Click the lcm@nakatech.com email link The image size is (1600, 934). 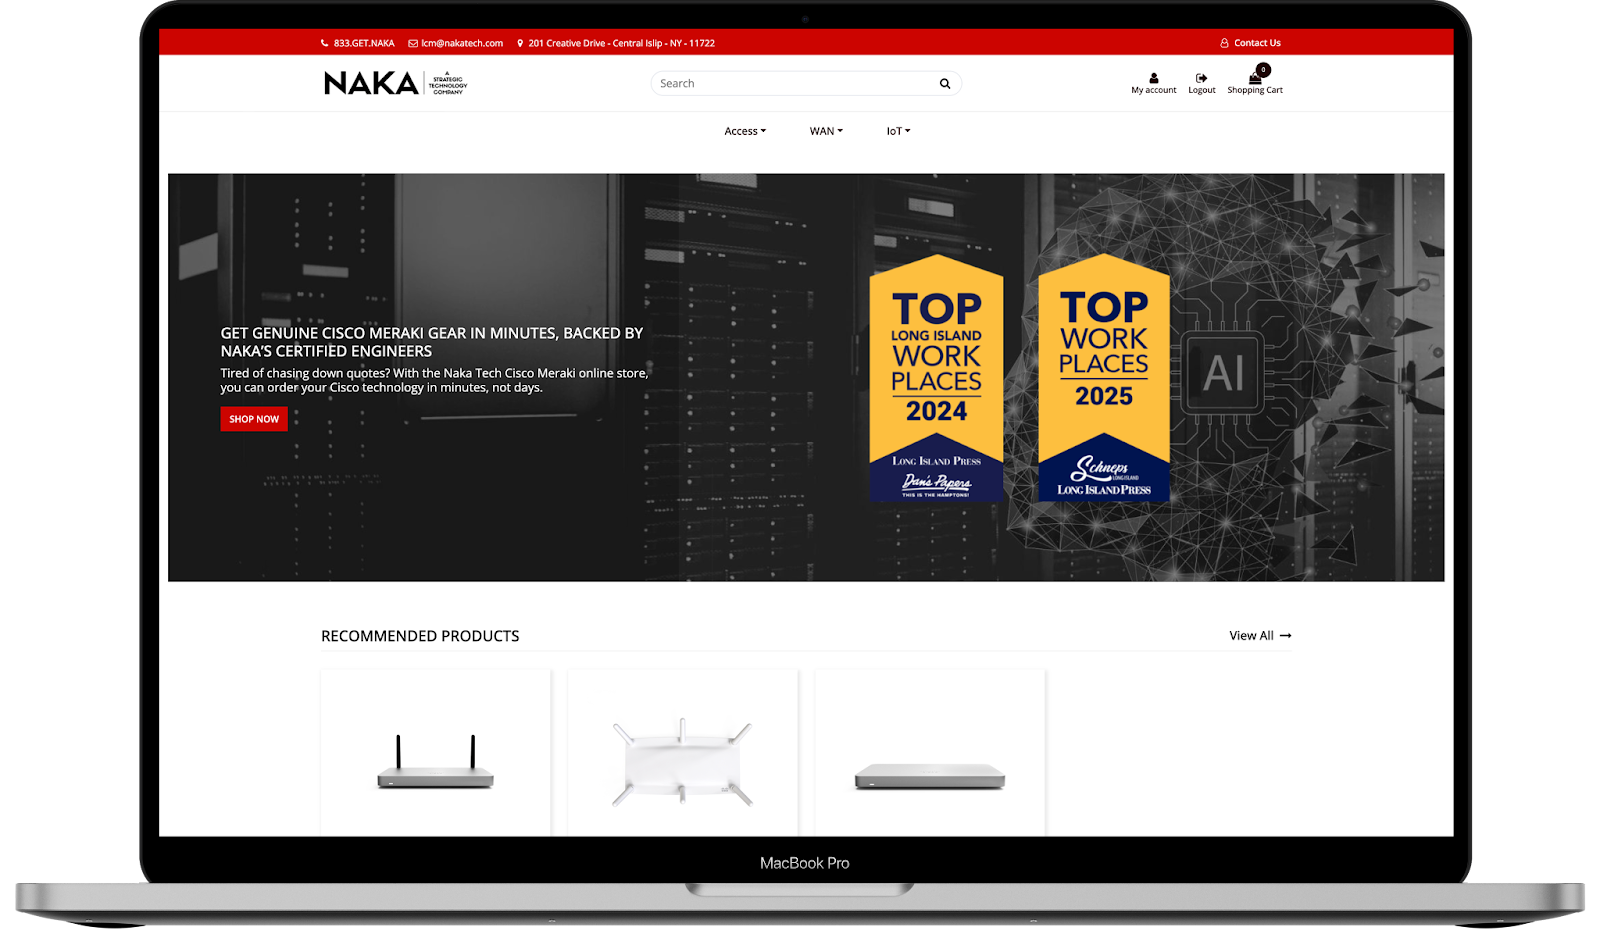[x=461, y=43]
